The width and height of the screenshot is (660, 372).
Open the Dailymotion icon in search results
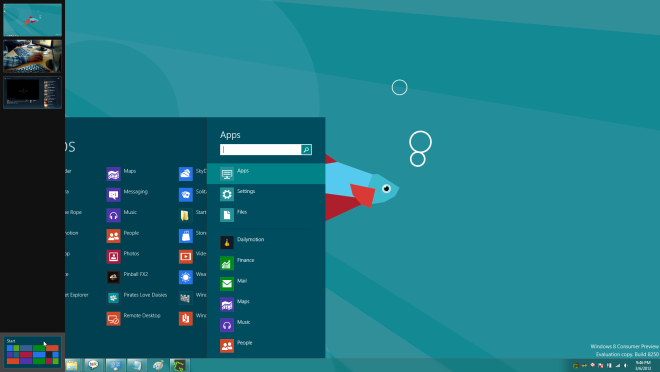(x=227, y=242)
